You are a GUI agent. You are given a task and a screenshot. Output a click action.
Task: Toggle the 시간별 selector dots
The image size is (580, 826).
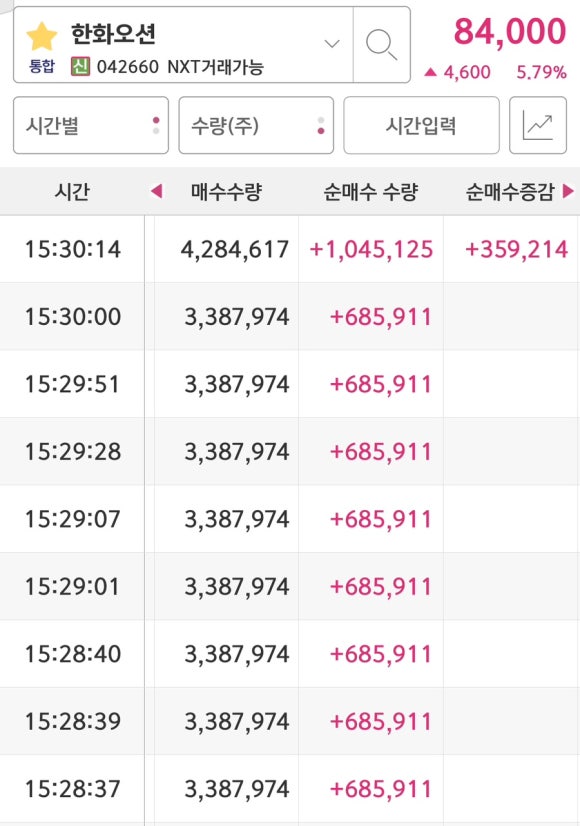(156, 125)
